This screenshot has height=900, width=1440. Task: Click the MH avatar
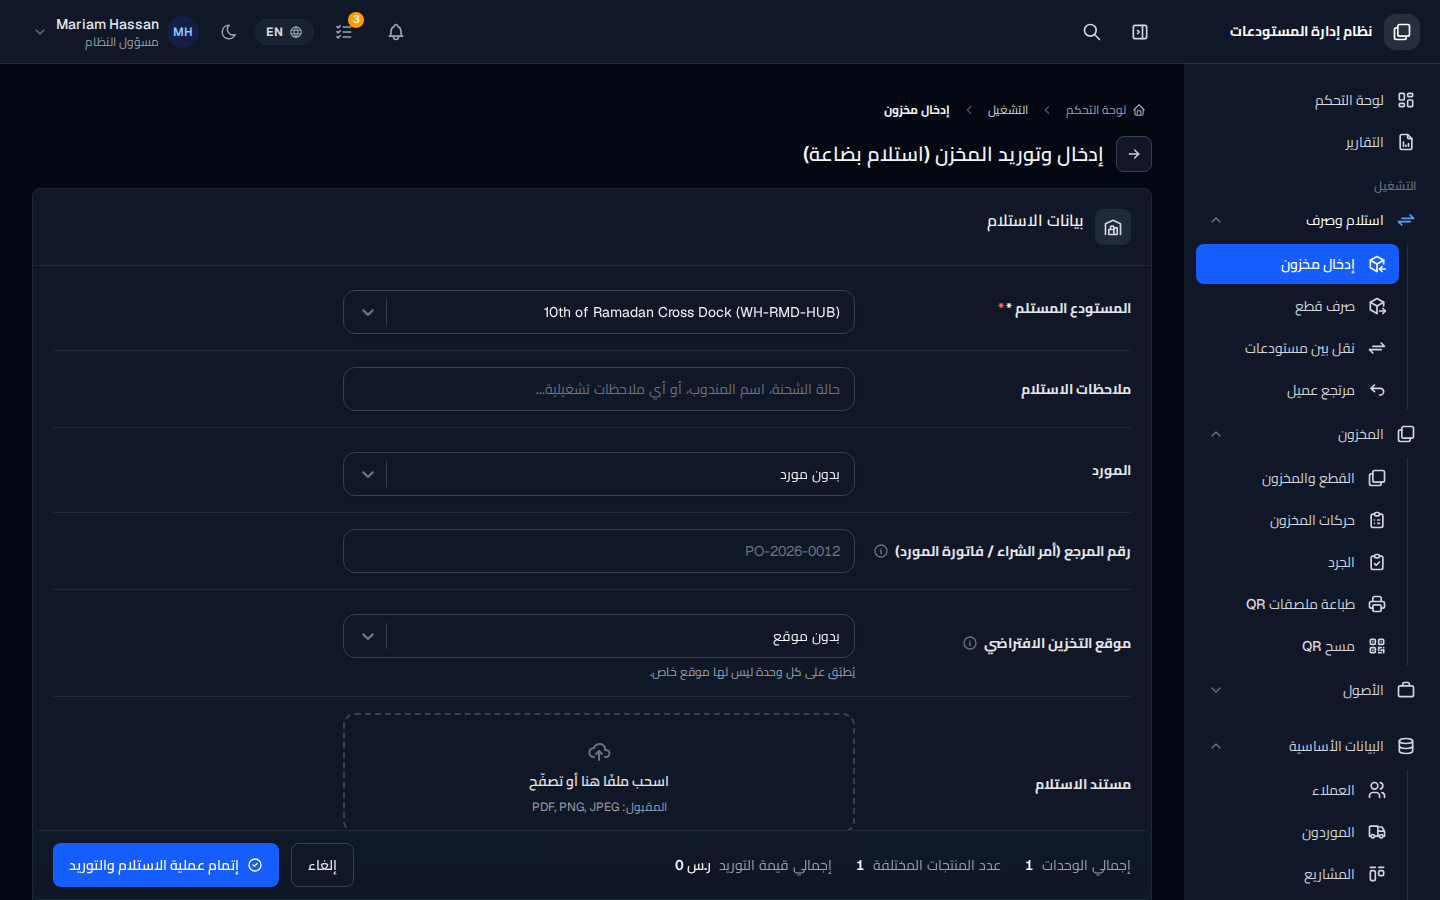pos(183,32)
